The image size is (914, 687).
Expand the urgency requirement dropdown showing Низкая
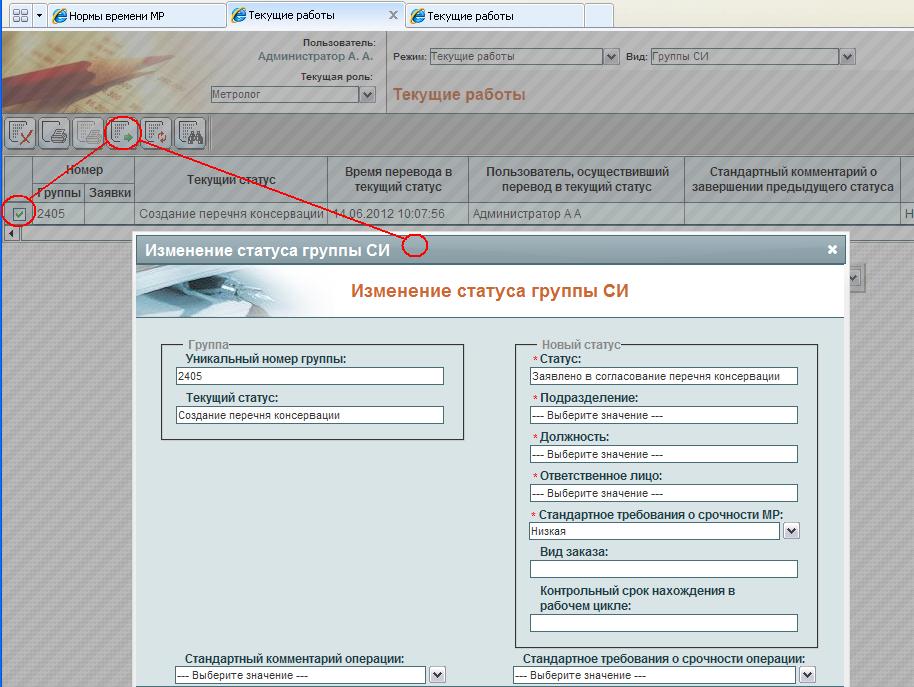tap(790, 531)
